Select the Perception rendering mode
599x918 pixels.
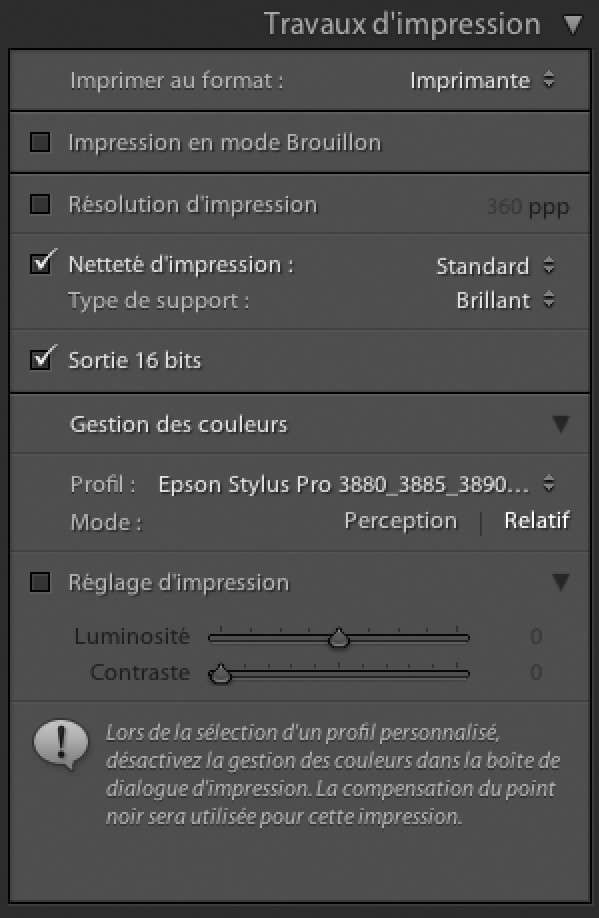click(401, 520)
